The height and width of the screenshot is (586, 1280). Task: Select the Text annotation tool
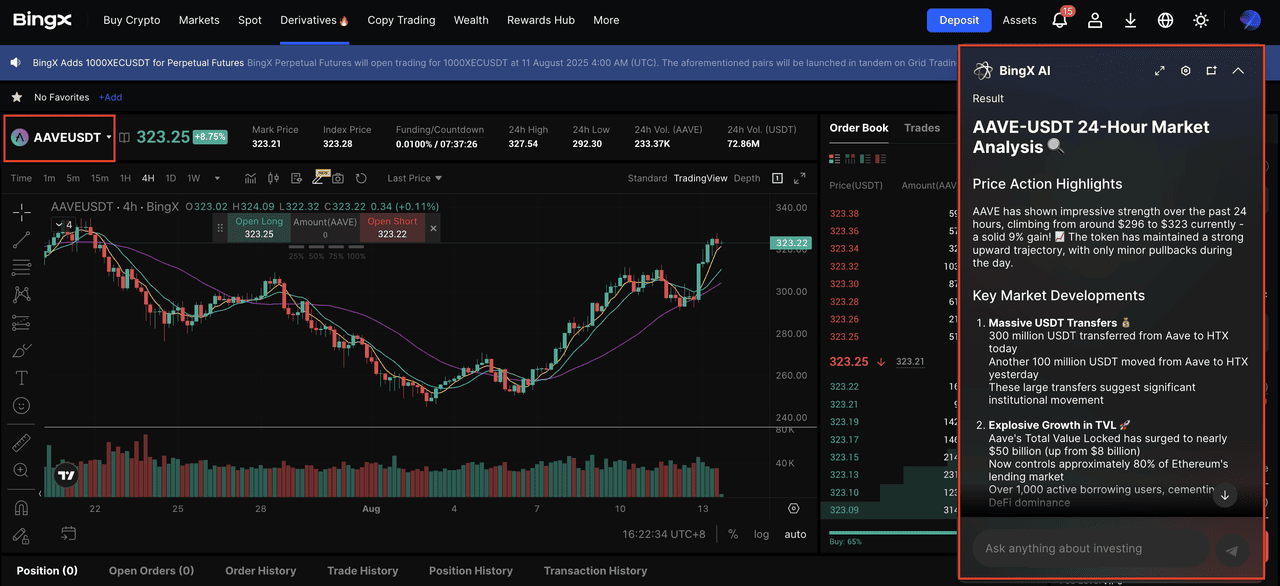point(21,378)
